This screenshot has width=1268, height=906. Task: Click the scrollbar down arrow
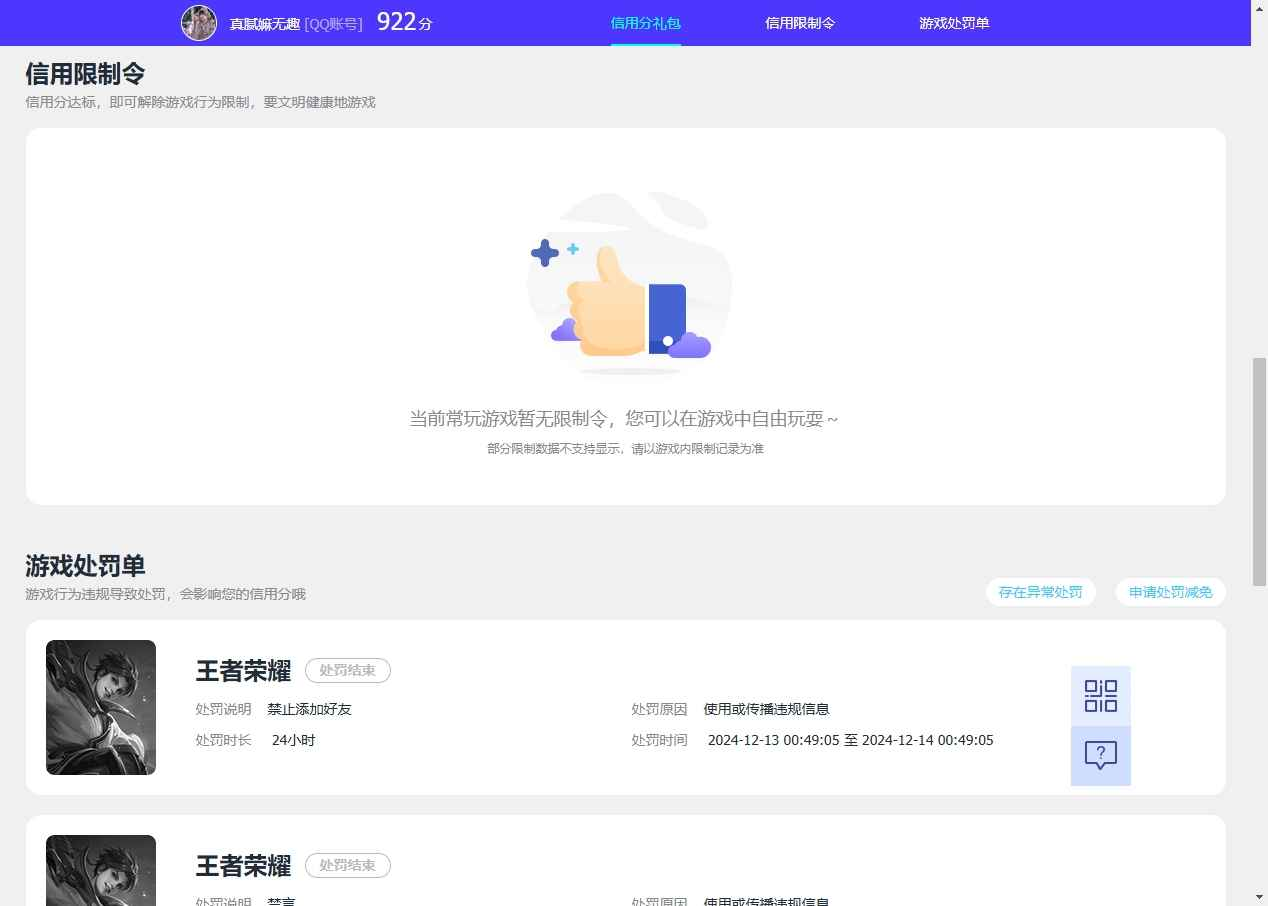(x=1259, y=897)
